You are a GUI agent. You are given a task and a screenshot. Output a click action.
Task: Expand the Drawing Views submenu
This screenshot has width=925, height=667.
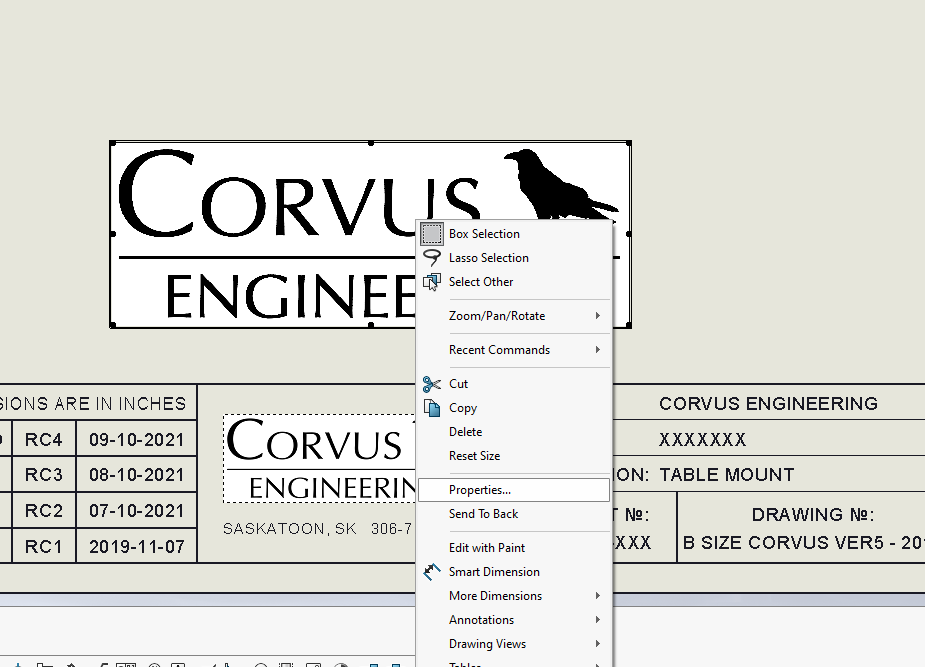[x=513, y=645]
